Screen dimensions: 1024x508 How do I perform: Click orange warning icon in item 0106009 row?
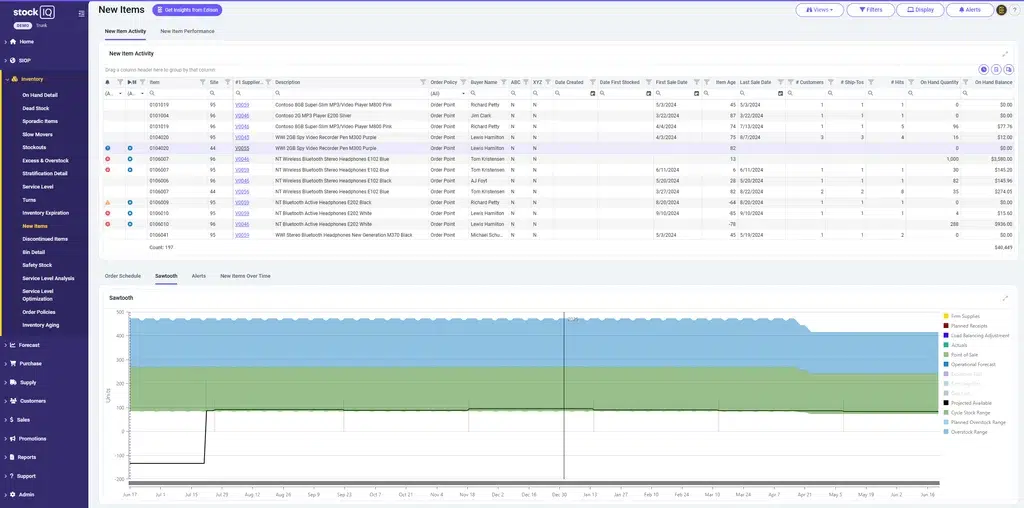click(x=108, y=202)
